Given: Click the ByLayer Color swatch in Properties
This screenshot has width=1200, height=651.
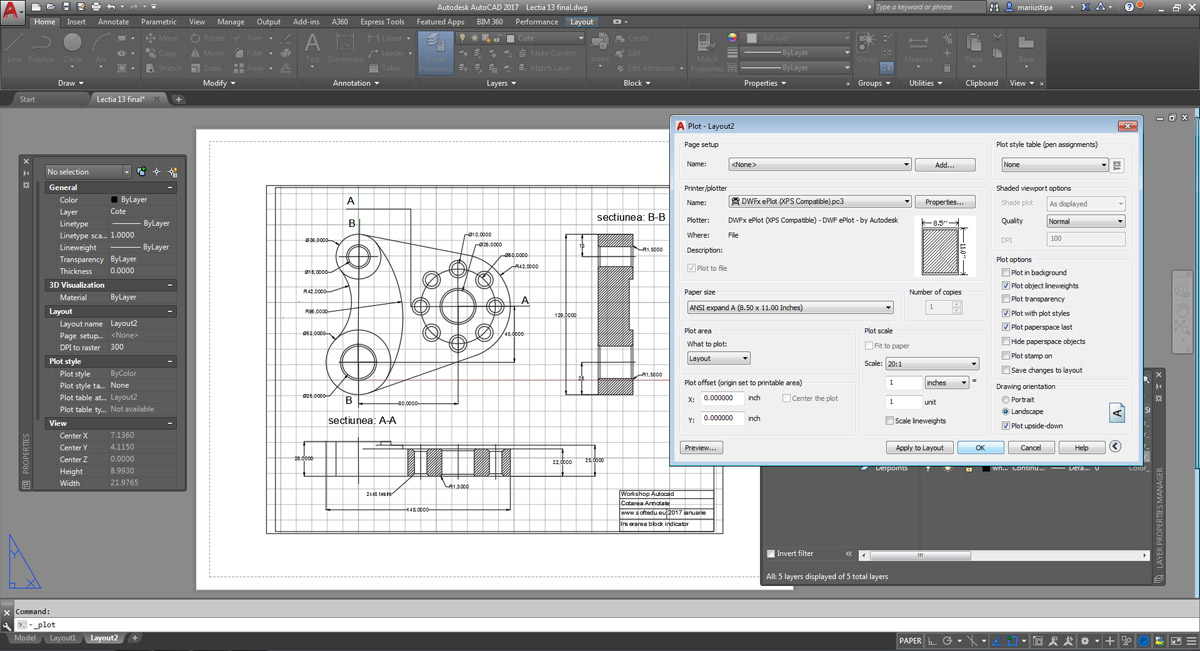Looking at the screenshot, I should 115,200.
